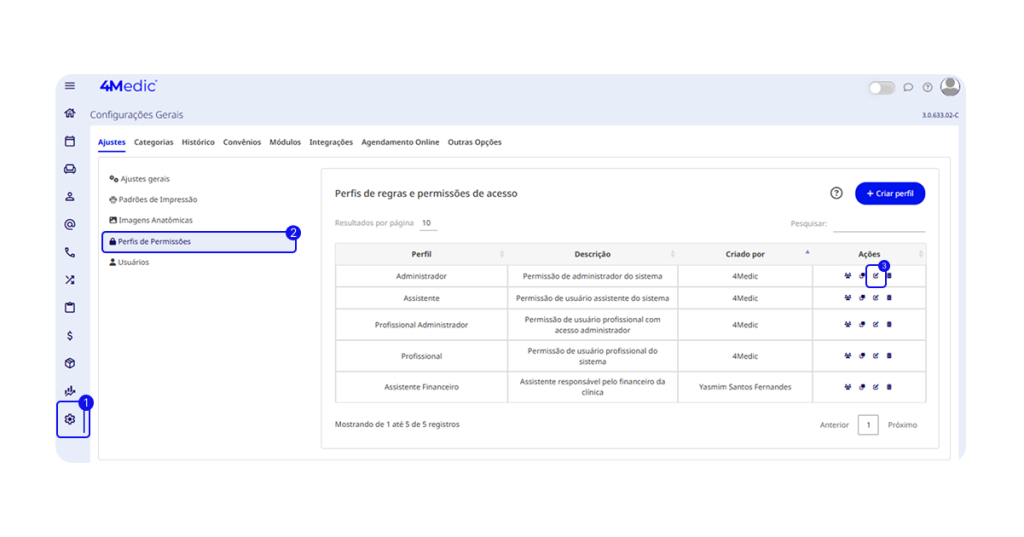Open the results per page dropdown

(427, 223)
